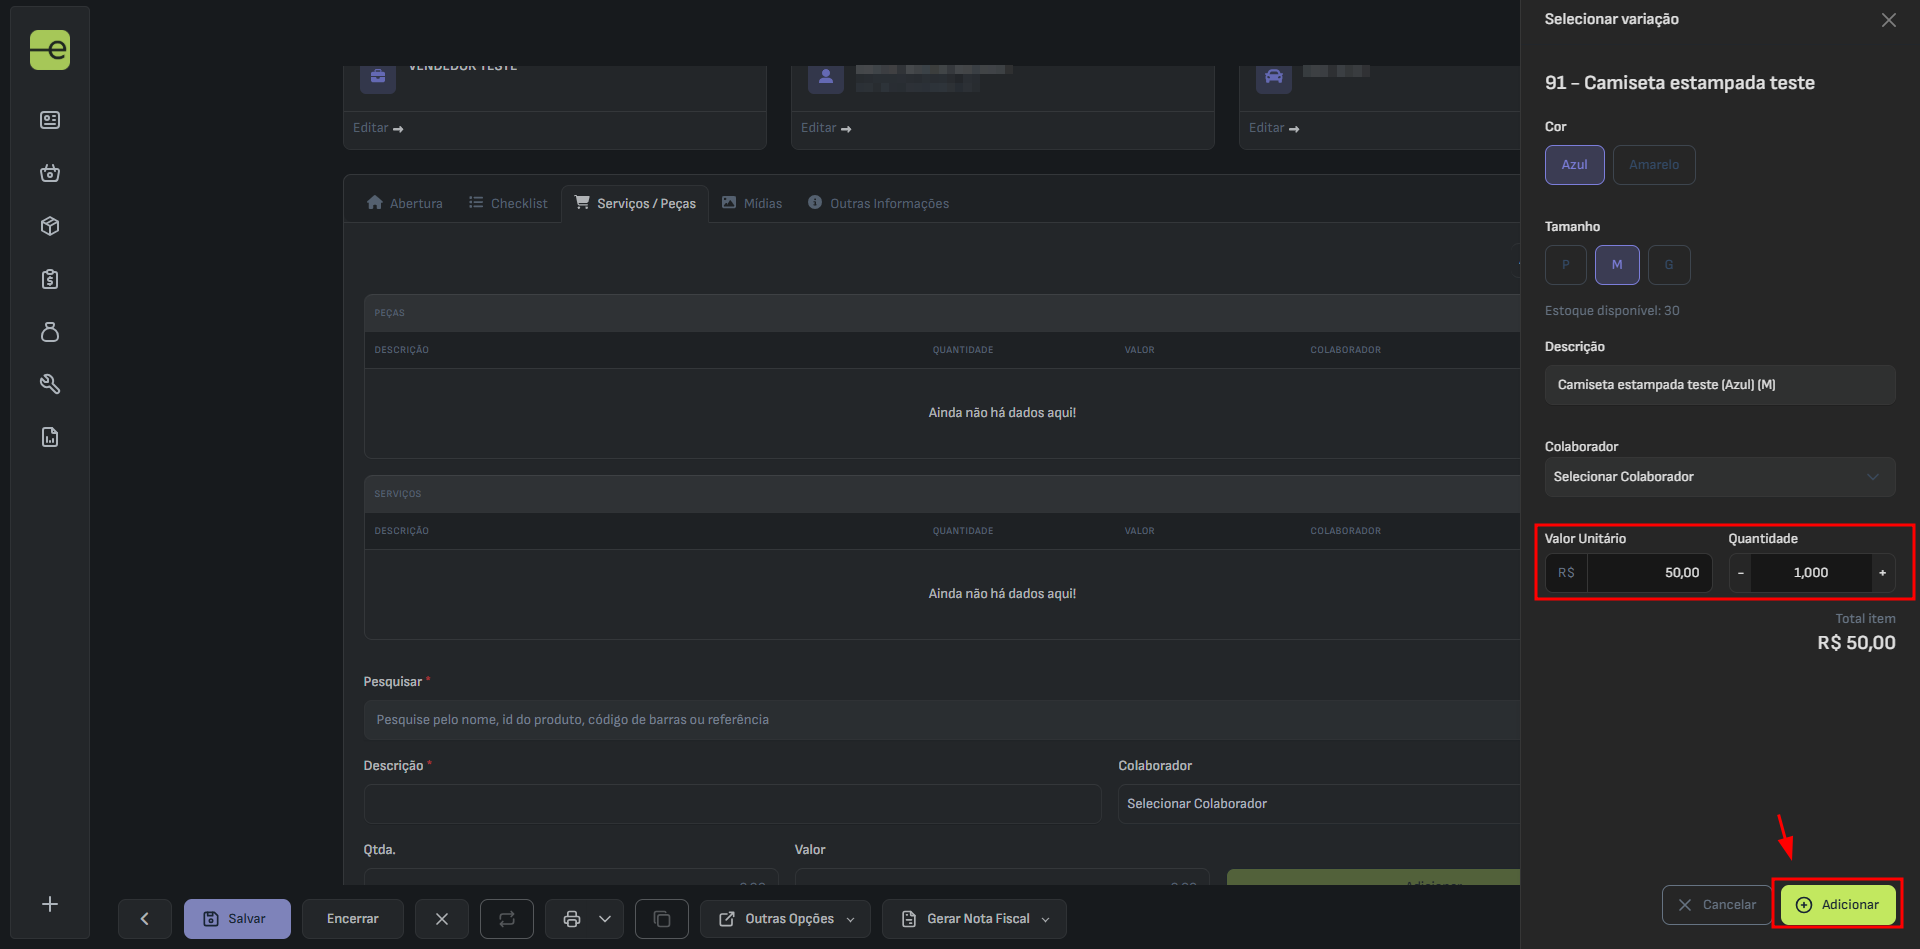The height and width of the screenshot is (949, 1920).
Task: Open the Mídias tab
Action: pos(752,203)
